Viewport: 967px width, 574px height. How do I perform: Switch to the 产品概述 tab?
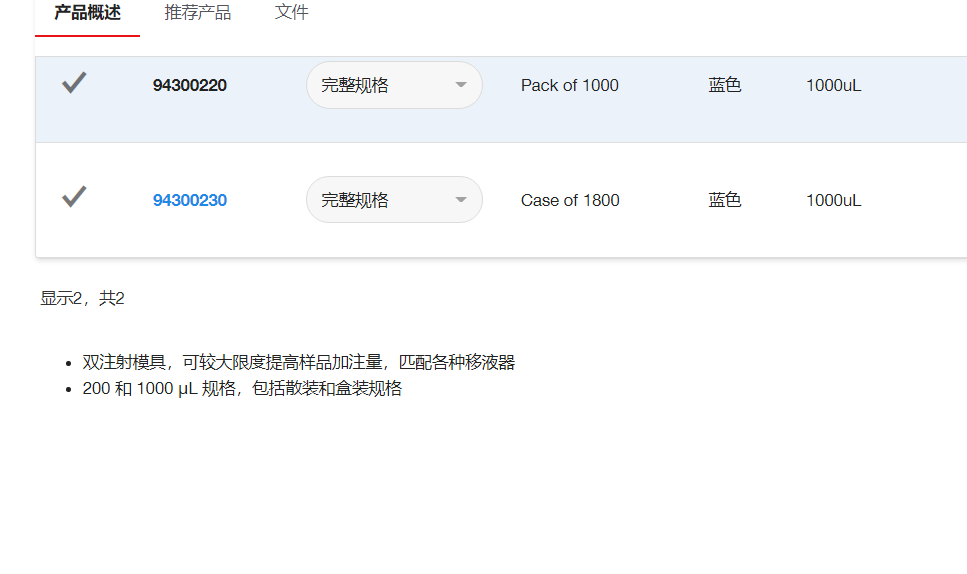87,13
